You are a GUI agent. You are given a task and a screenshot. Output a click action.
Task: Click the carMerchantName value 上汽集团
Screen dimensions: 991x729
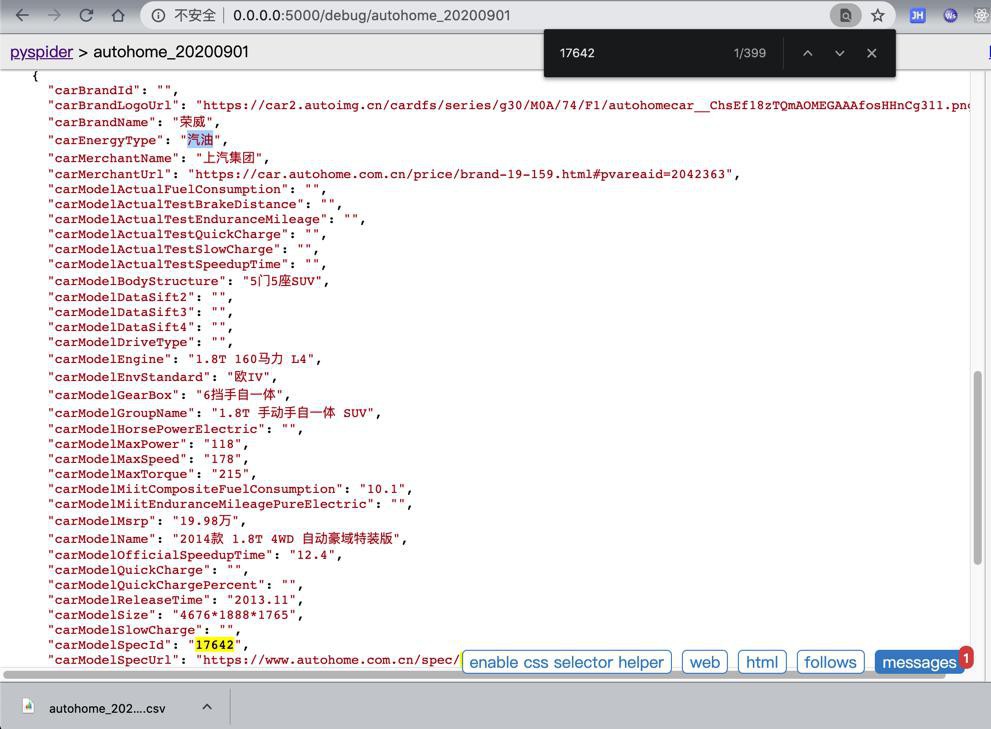229,157
